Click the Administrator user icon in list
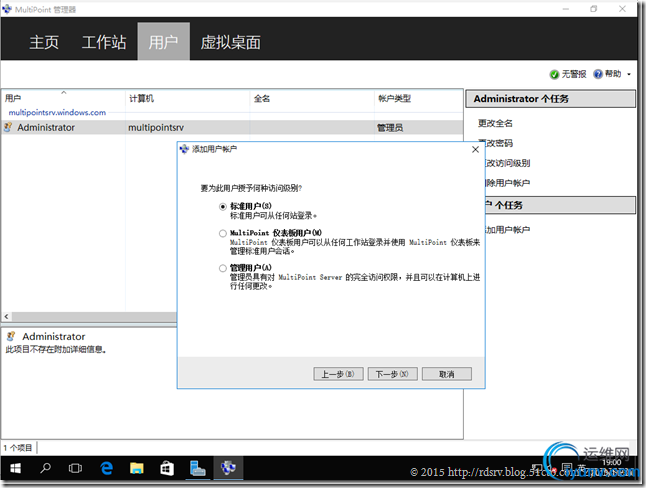This screenshot has height=488, width=646. click(x=8, y=127)
